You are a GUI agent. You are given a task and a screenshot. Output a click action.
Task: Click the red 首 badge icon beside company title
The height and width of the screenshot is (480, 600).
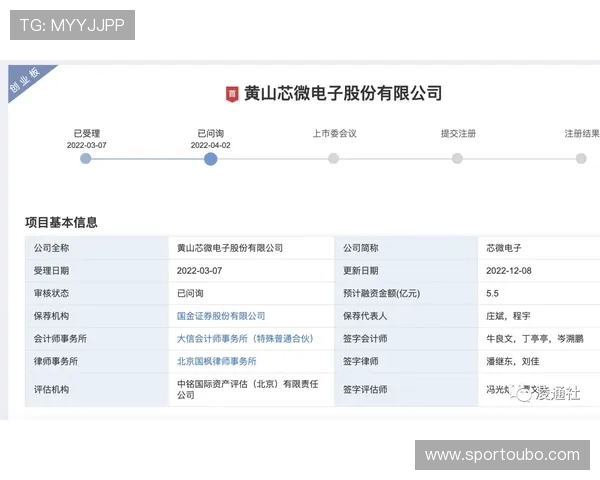[232, 94]
